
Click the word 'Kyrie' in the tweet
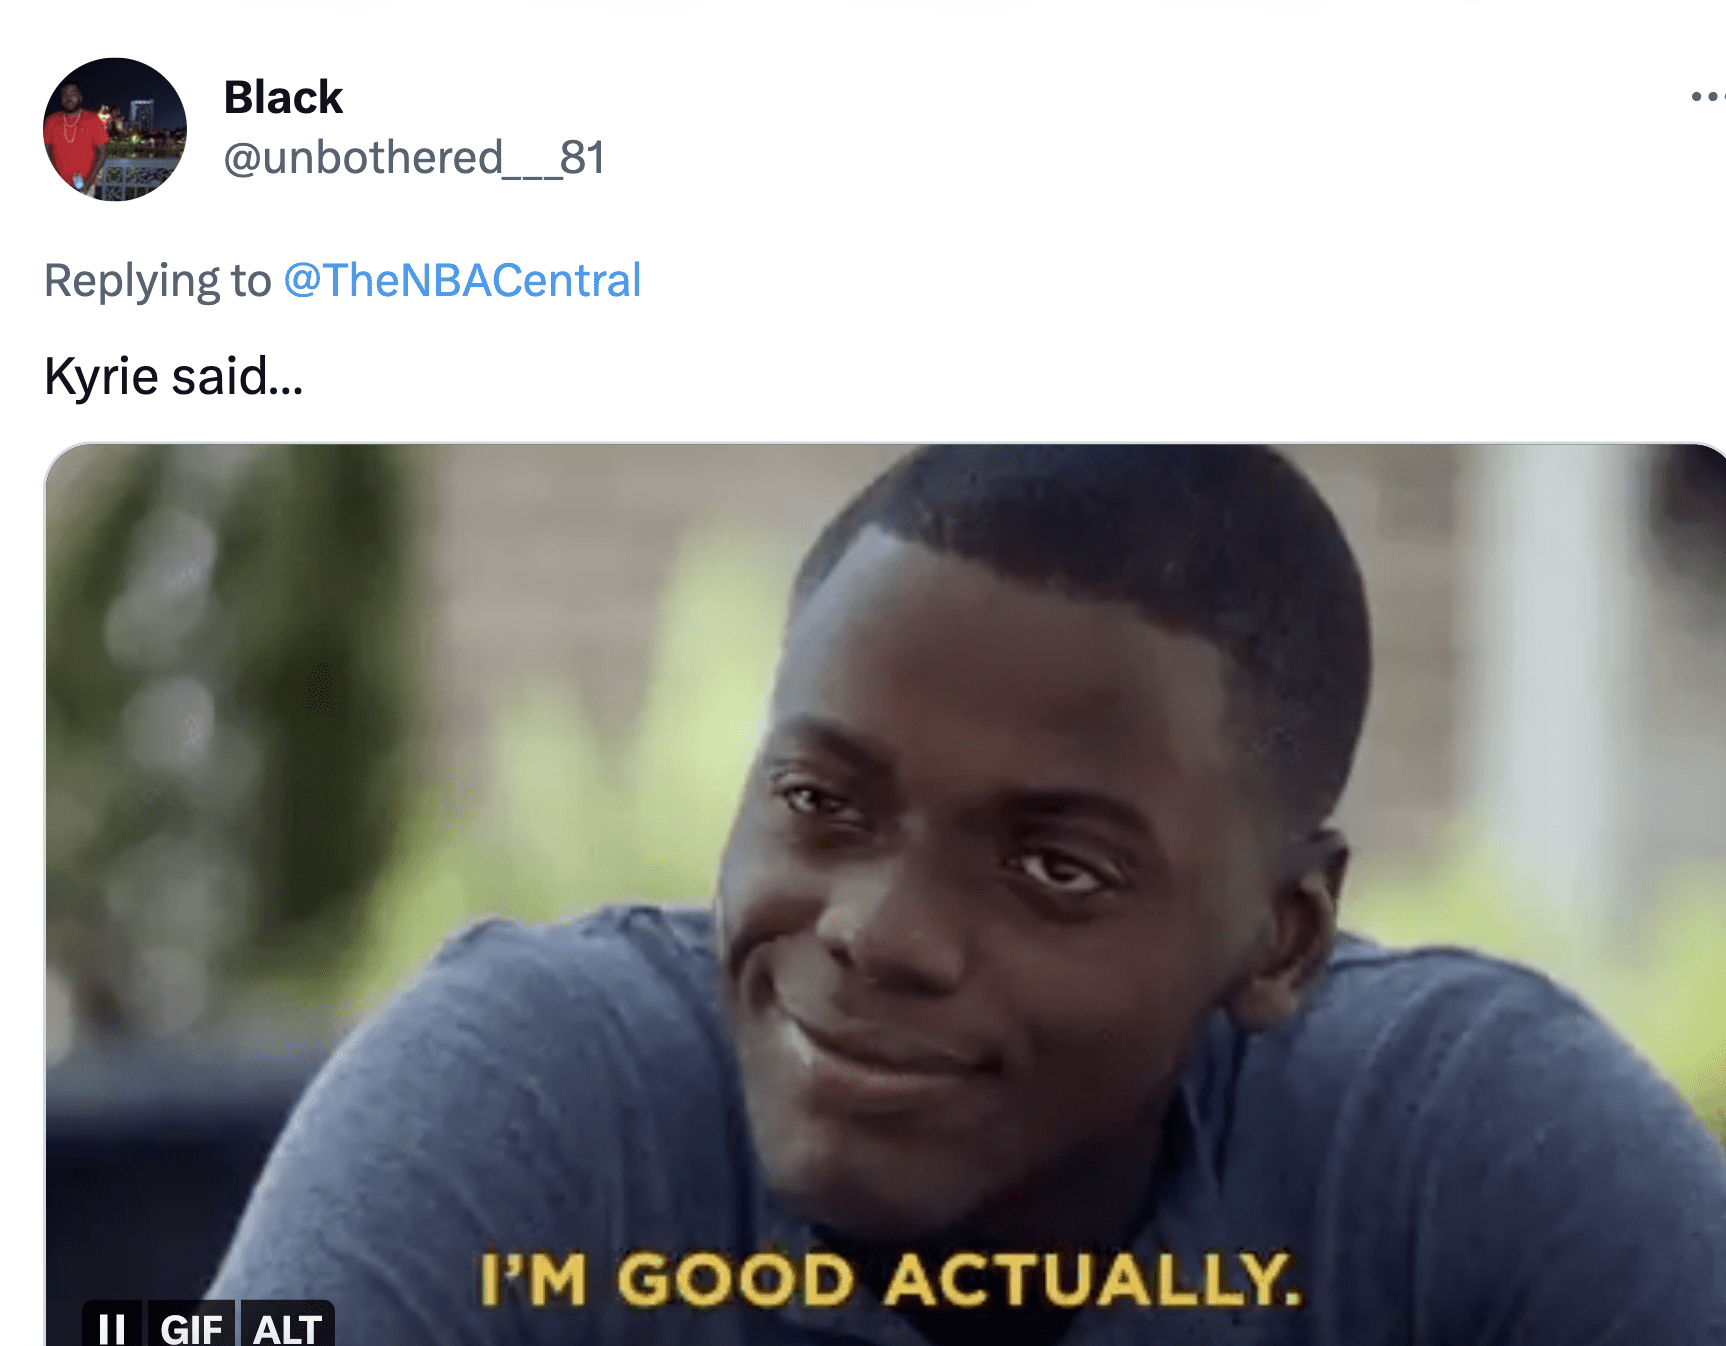[101, 377]
